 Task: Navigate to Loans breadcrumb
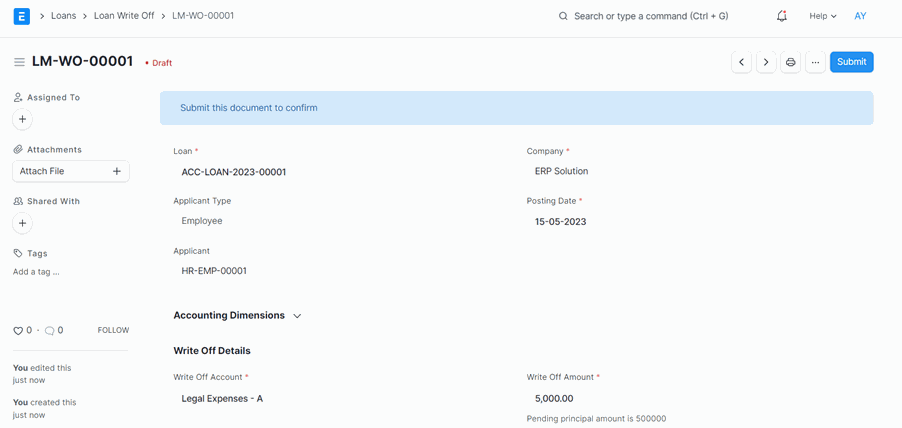(x=63, y=16)
